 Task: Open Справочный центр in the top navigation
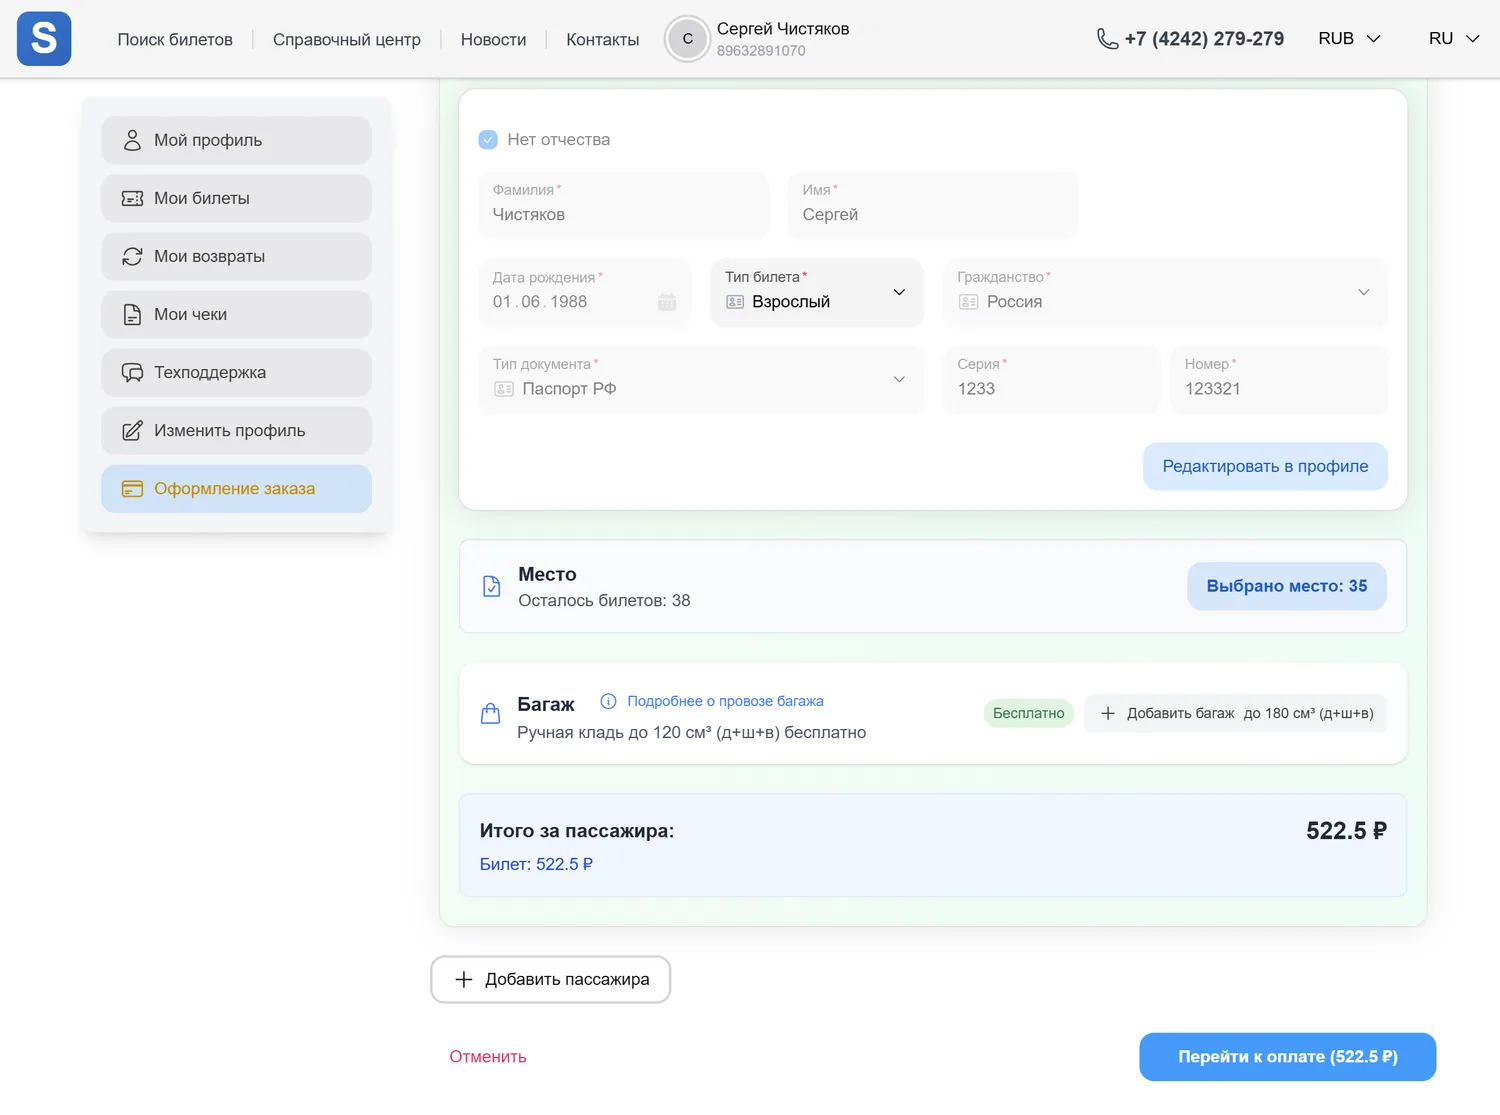347,39
